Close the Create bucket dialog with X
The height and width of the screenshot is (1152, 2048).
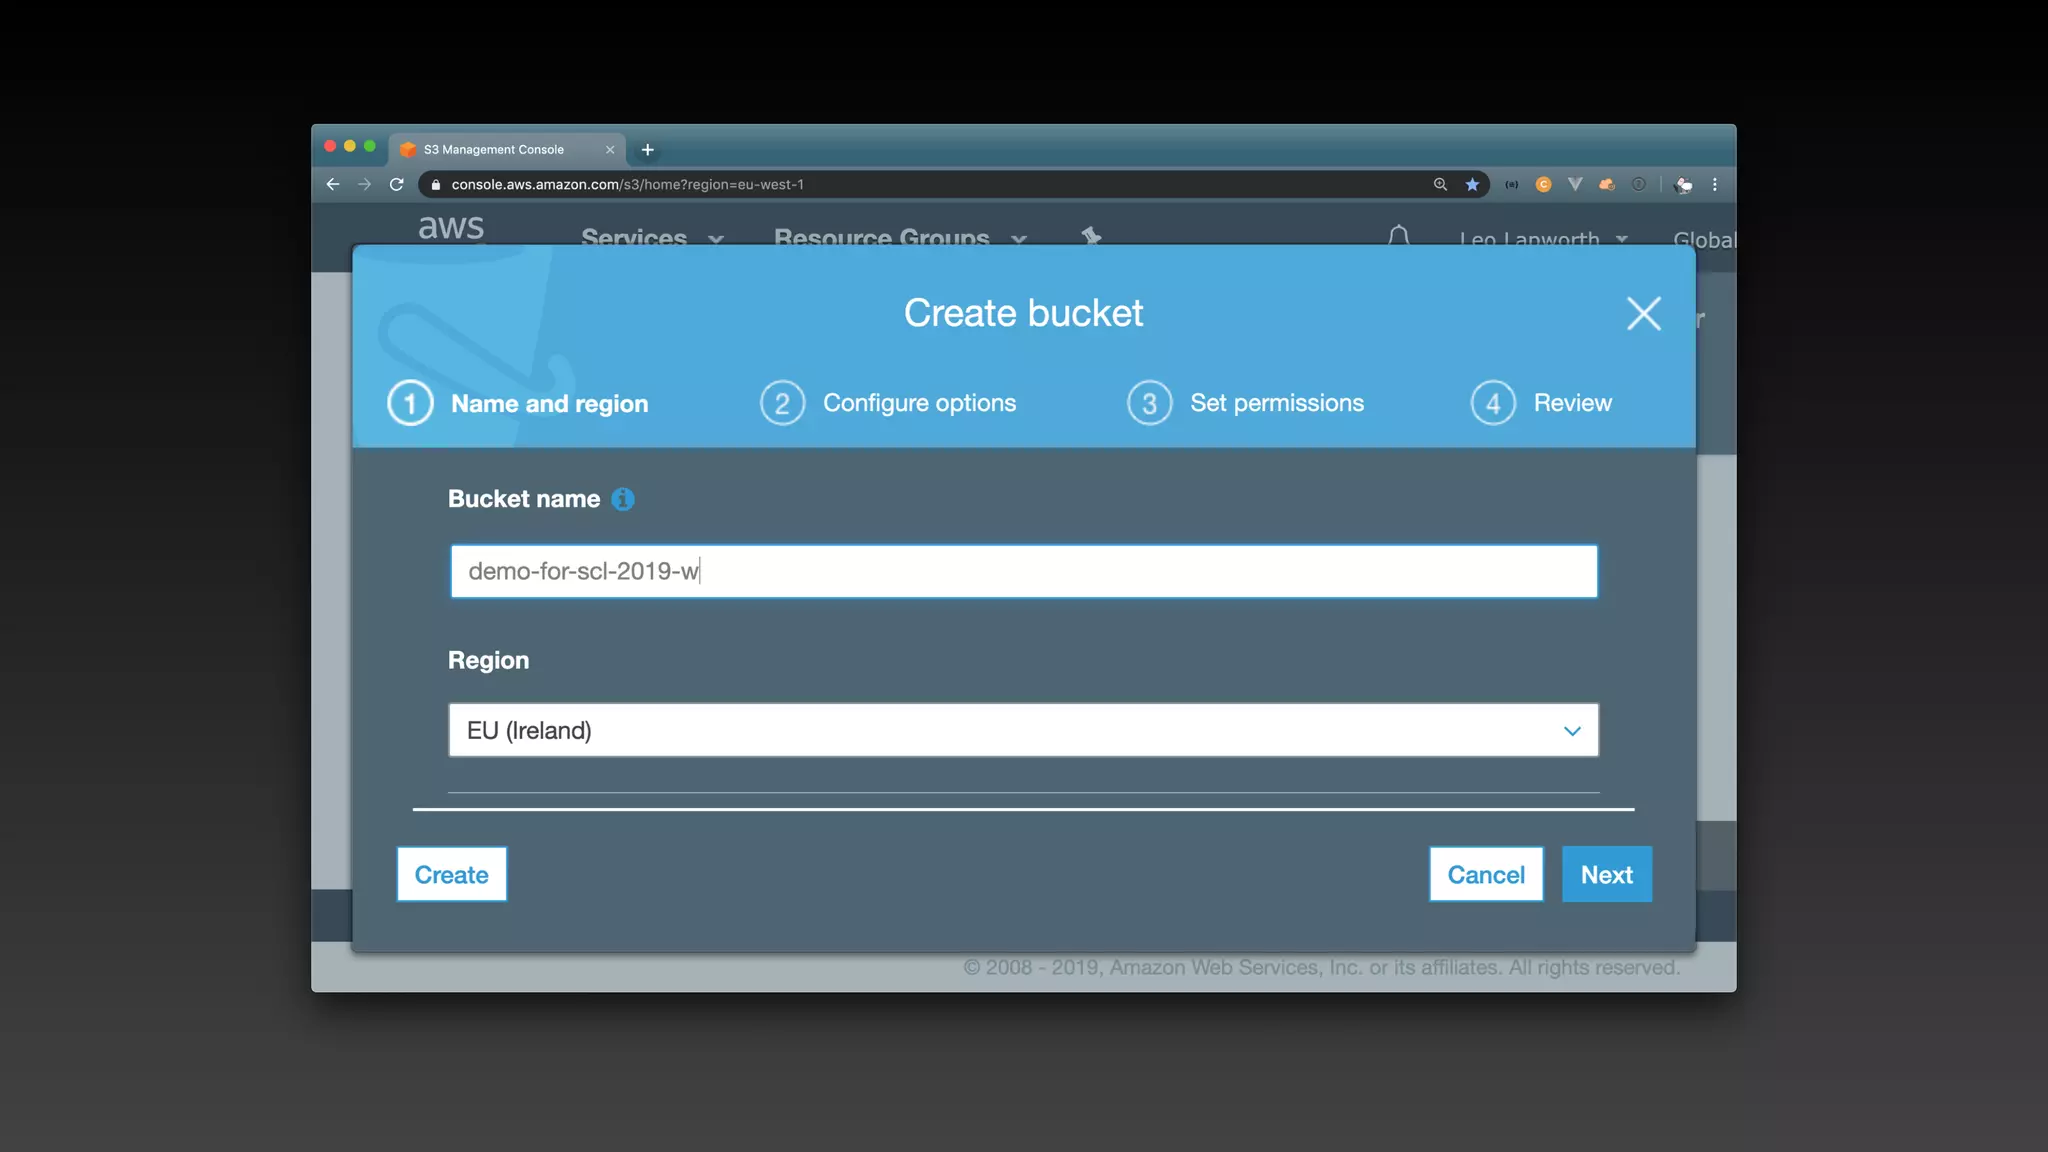pos(1643,314)
